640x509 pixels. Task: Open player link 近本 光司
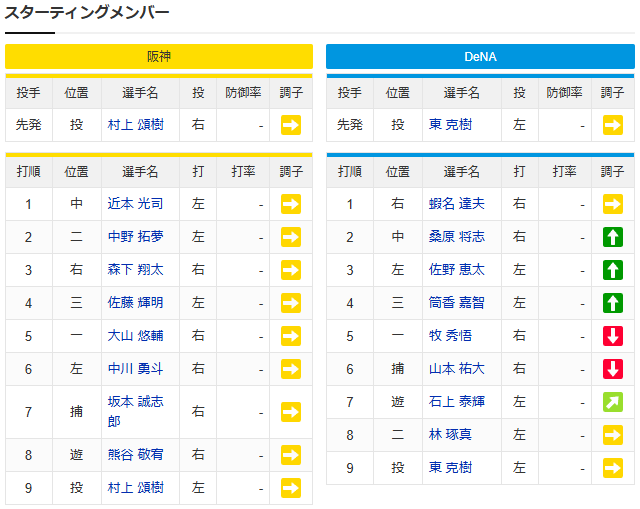(x=136, y=203)
